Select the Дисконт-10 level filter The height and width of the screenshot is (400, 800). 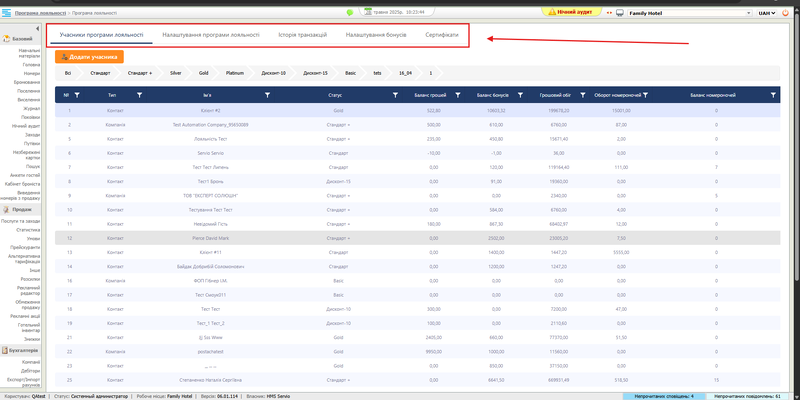click(x=273, y=73)
